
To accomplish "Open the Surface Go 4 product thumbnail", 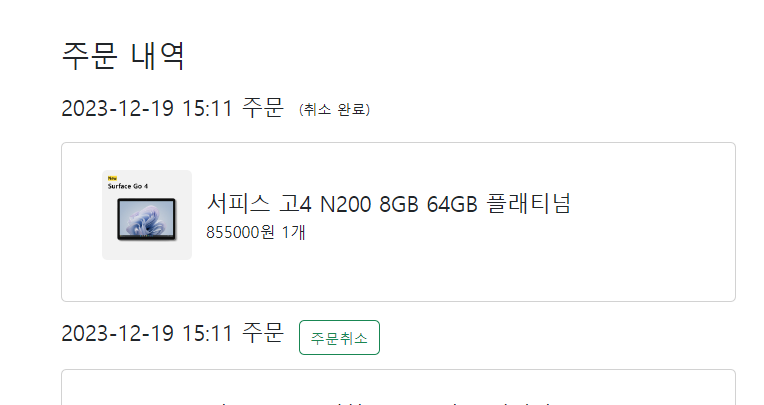I will [147, 215].
